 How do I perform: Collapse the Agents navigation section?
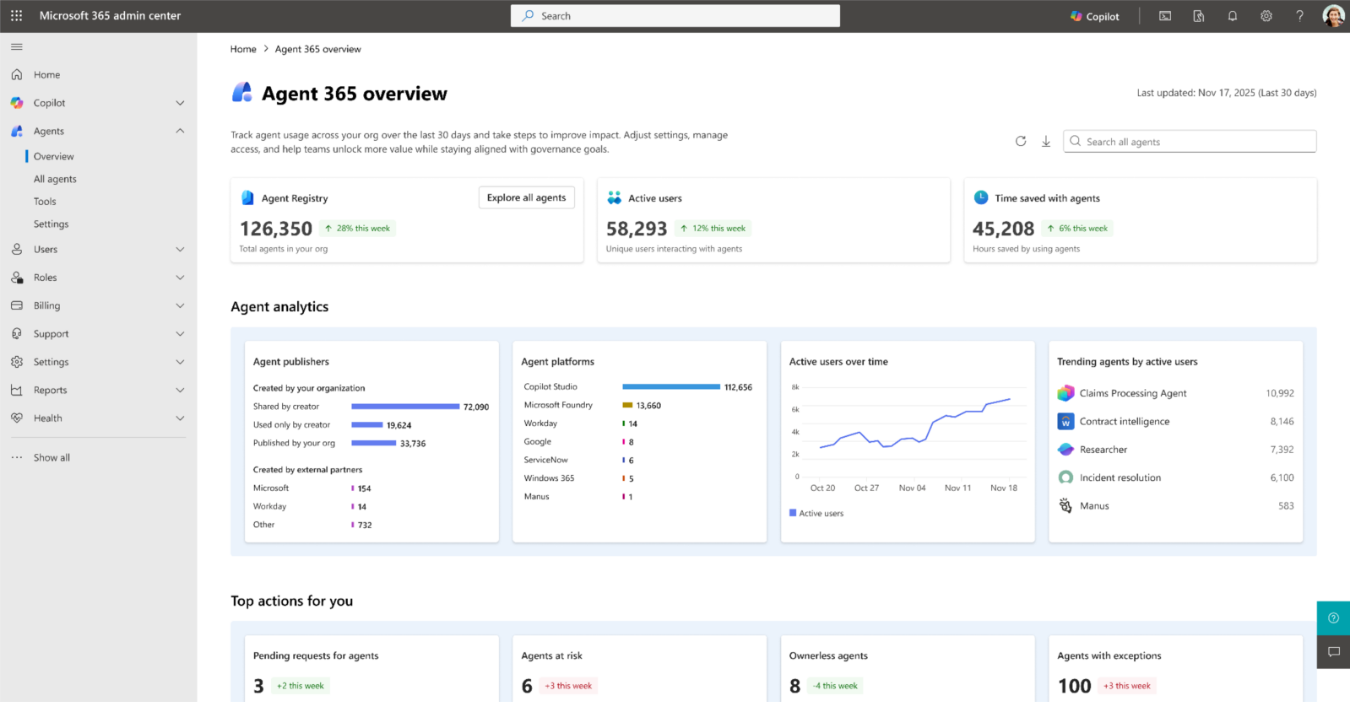180,131
